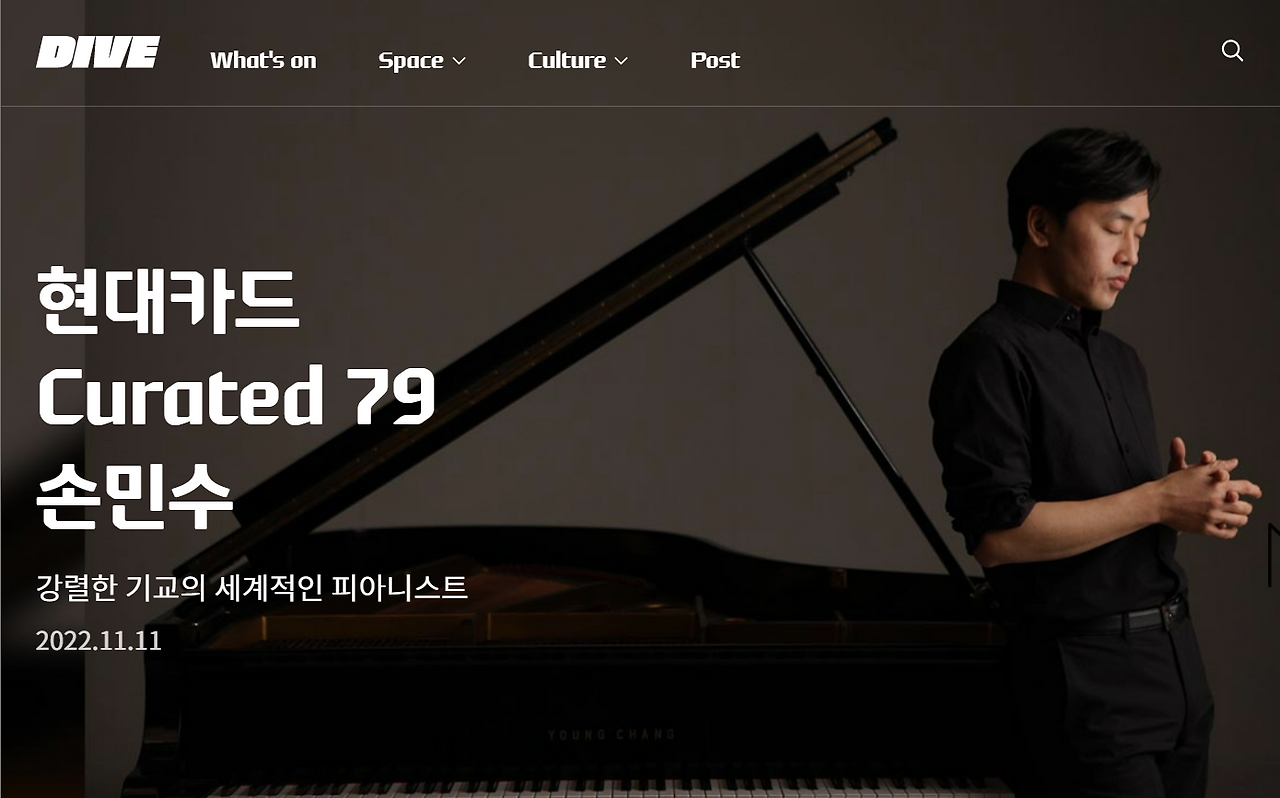Image resolution: width=1280 pixels, height=798 pixels.
Task: Click the YOUNG CHANG piano logo
Action: point(611,734)
